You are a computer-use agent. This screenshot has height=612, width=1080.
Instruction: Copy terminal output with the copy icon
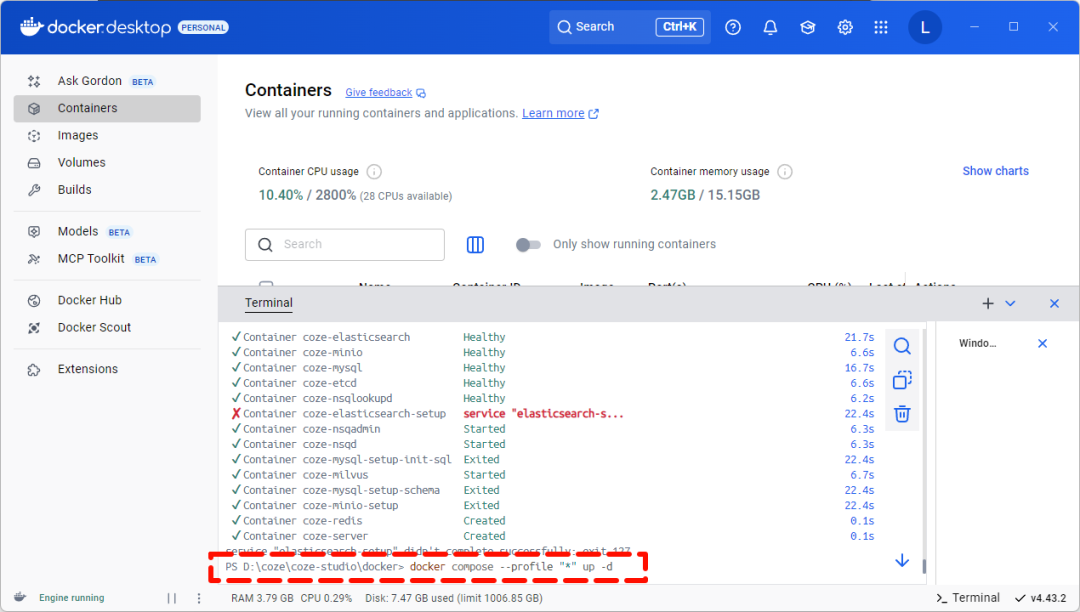[x=902, y=380]
